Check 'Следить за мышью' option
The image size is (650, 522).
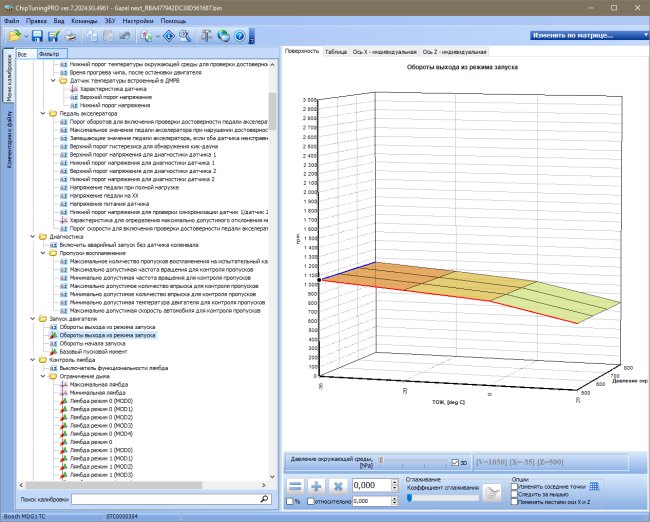point(514,494)
